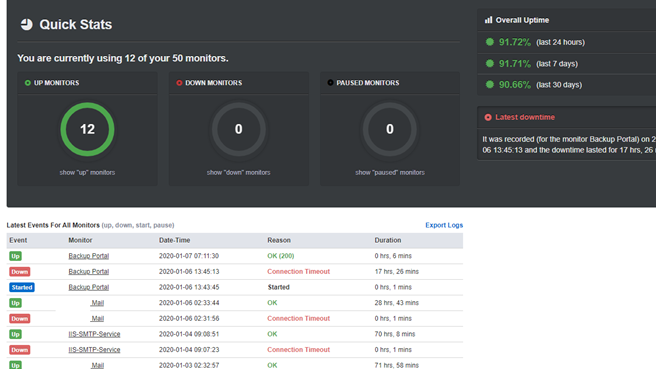
Task: Click the blue Started badge
Action: (22, 287)
